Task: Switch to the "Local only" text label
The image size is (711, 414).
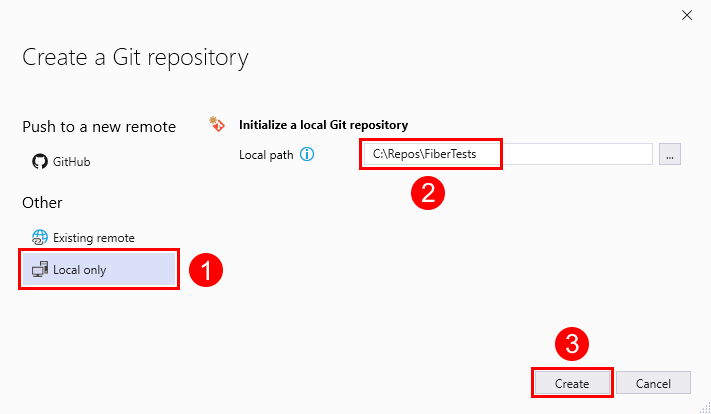Action: [x=80, y=270]
